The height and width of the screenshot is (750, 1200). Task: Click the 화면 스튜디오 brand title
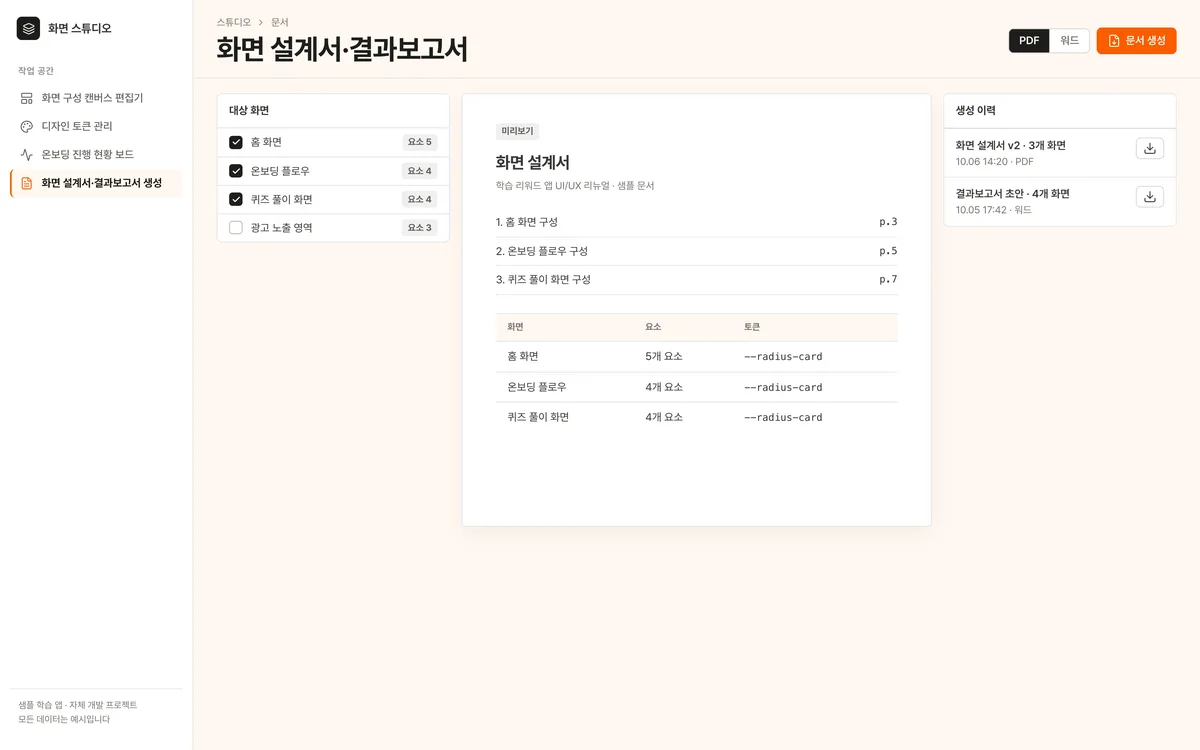(x=80, y=28)
